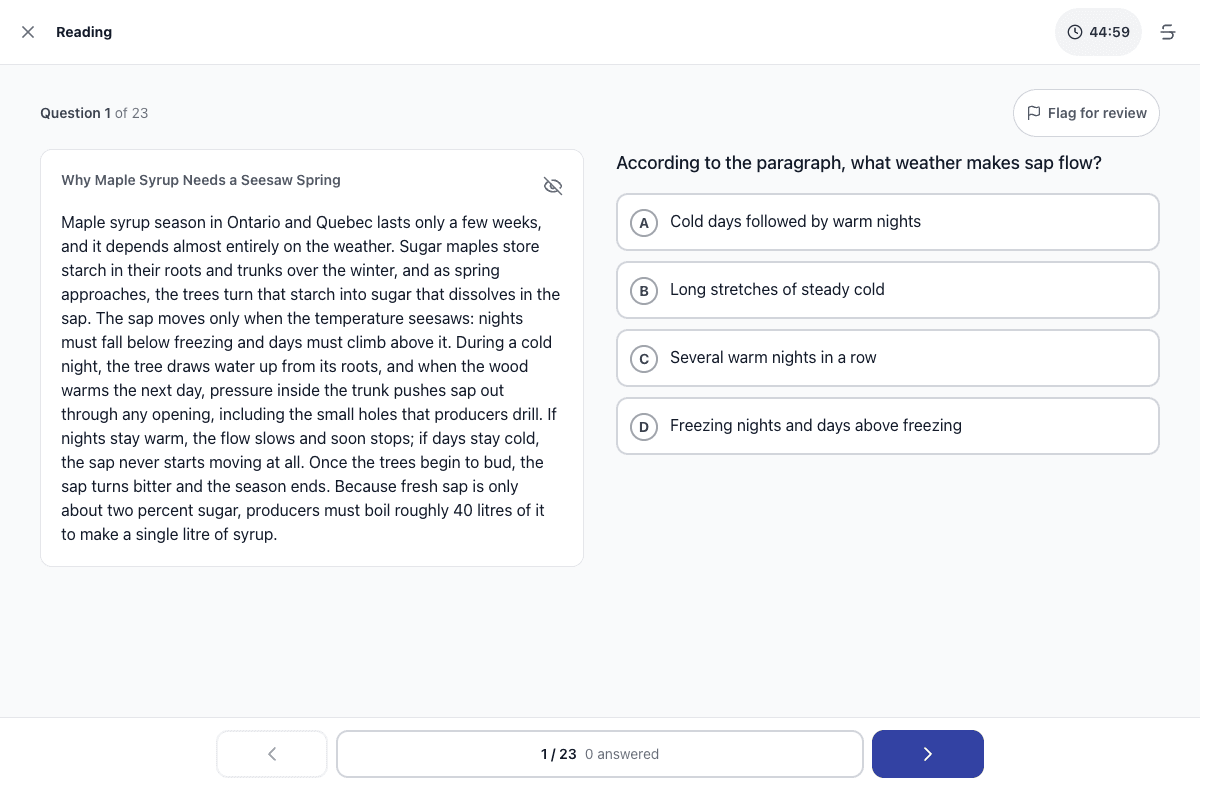Click the passage line ending 'to make a single litre of syrup.'
Screen dimensions: 1215x790
169,534
